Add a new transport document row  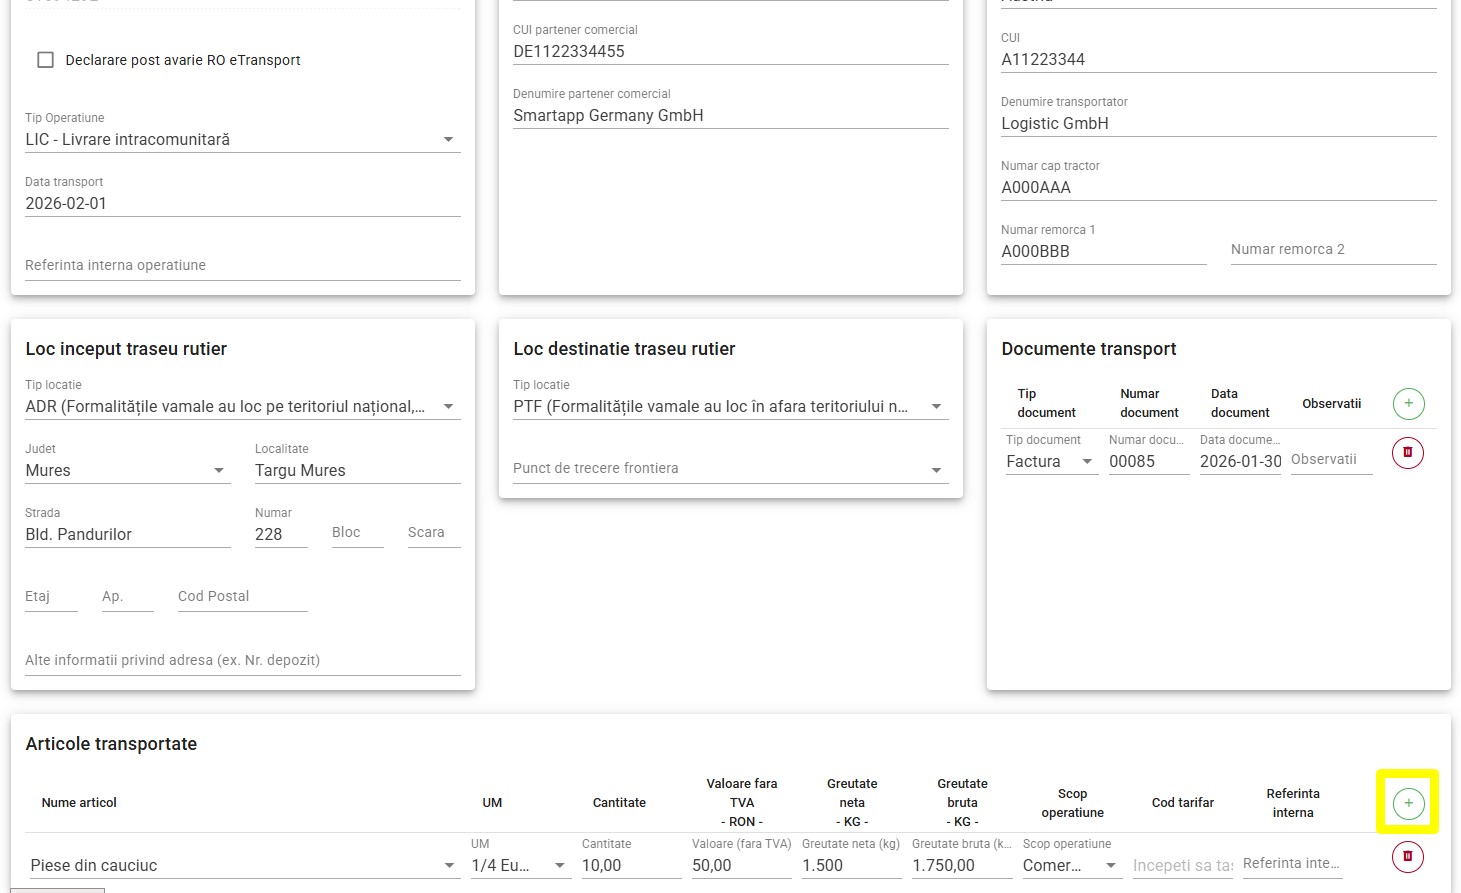[1408, 404]
